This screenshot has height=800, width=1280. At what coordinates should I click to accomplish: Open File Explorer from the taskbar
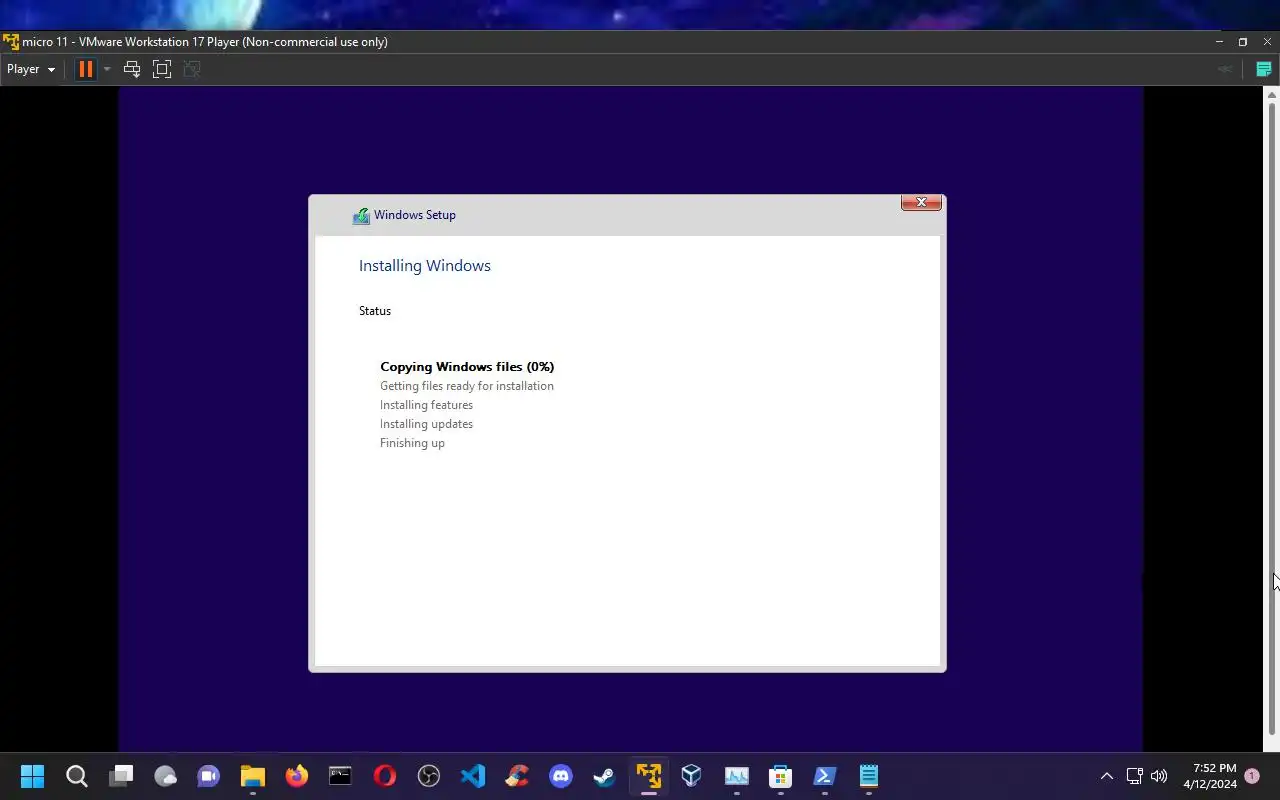252,776
